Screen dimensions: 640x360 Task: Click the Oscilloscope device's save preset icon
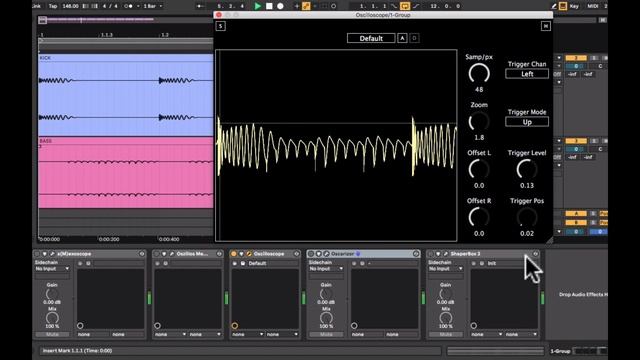click(x=243, y=263)
